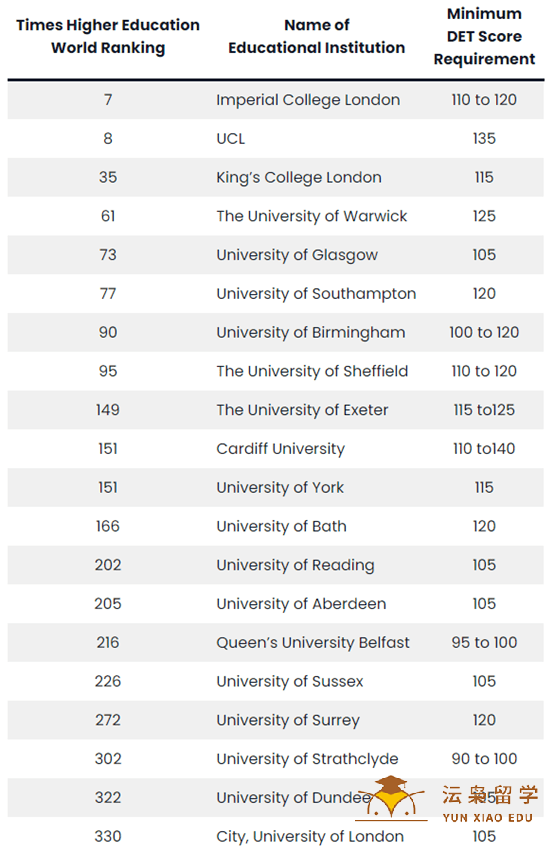Screen dimensions: 554x852
Task: Click the UCL institution name
Action: click(230, 139)
